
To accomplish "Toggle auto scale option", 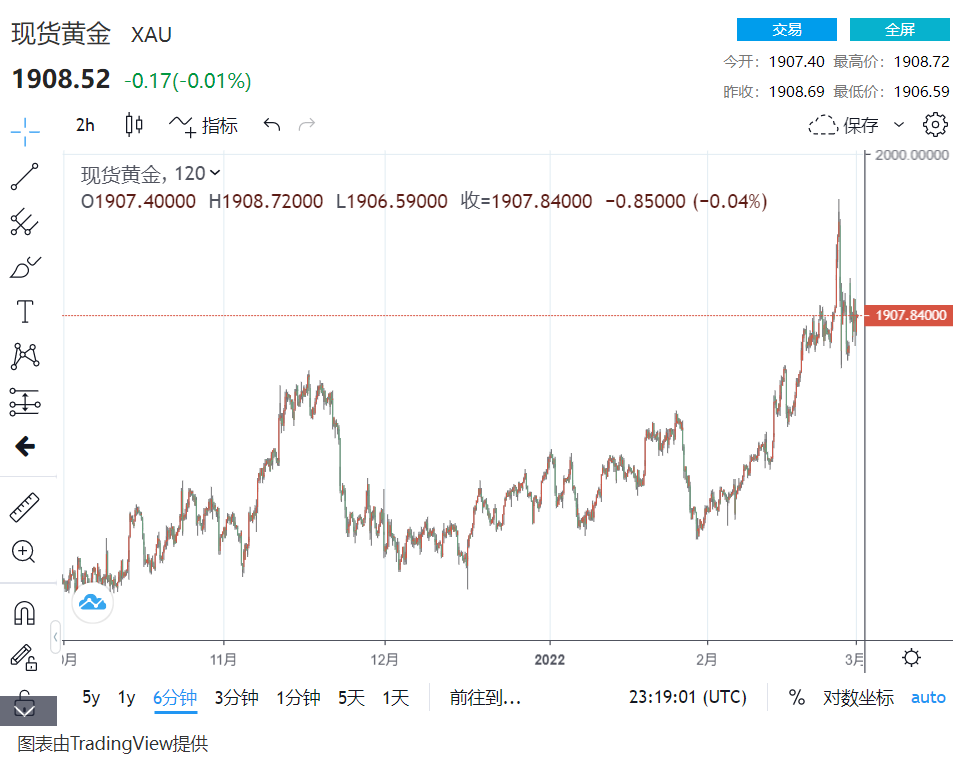I will (928, 698).
